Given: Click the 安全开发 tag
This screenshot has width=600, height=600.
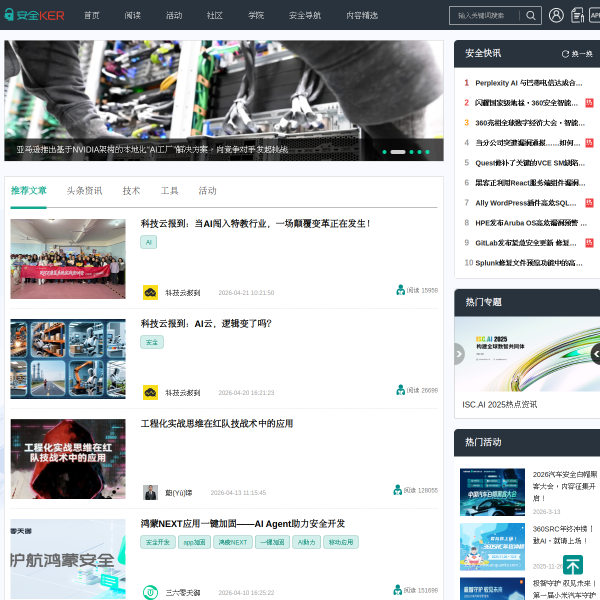Looking at the screenshot, I should [158, 542].
